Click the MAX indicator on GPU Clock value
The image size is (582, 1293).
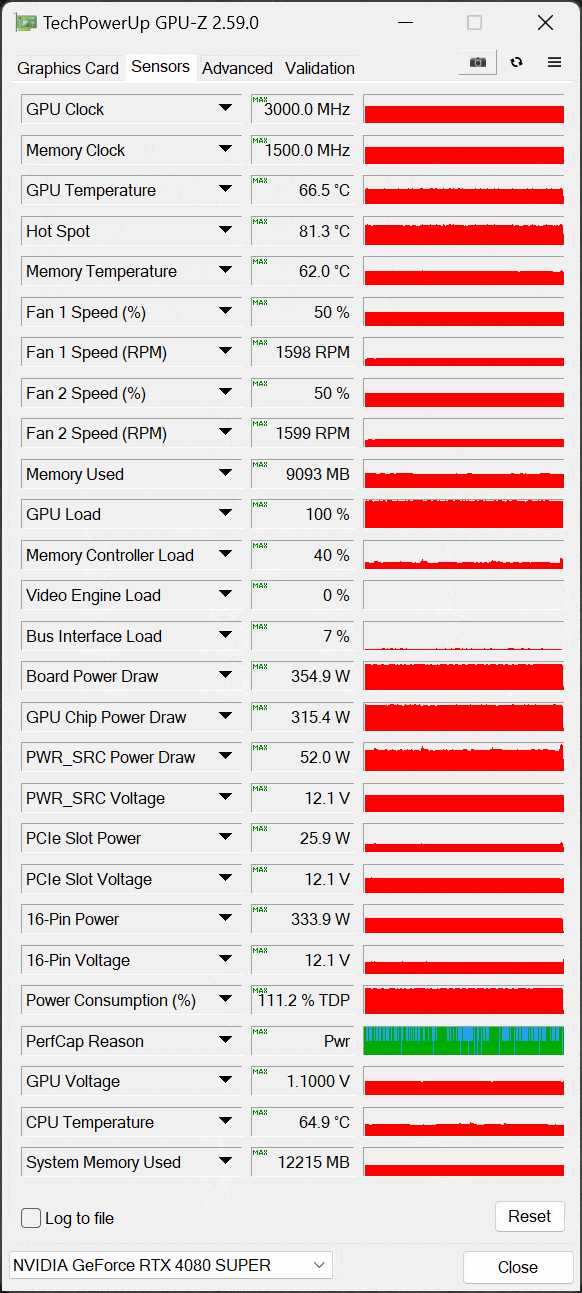coord(260,100)
